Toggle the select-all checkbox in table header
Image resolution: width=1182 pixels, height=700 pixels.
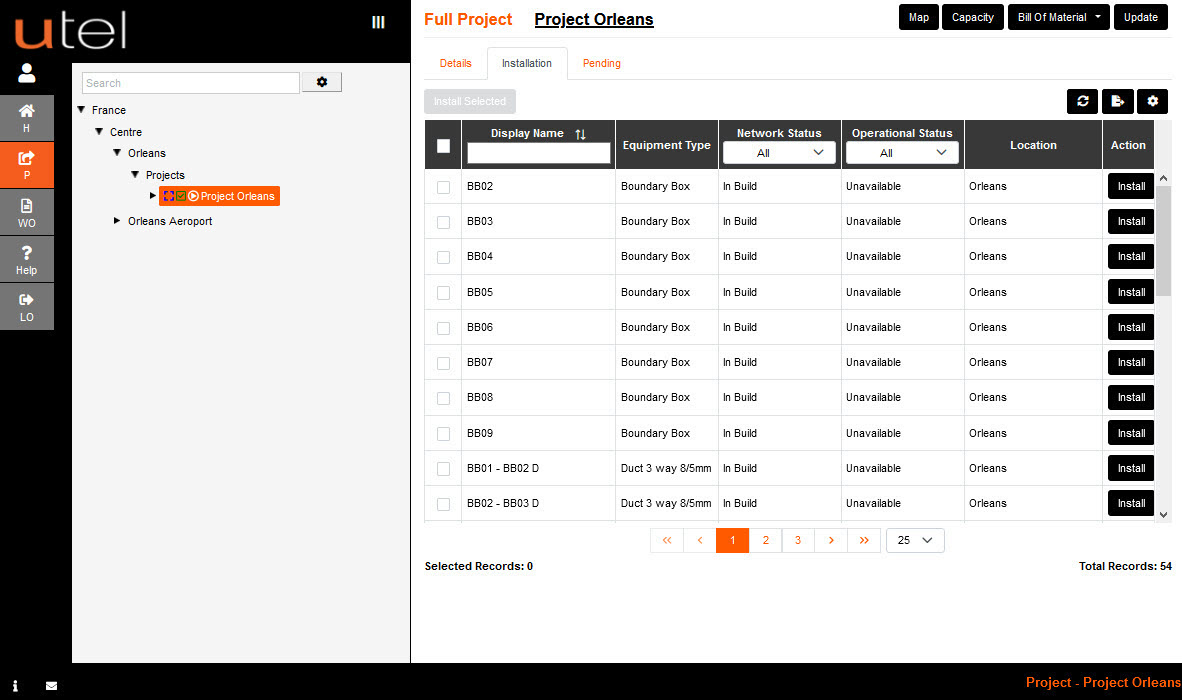[443, 144]
